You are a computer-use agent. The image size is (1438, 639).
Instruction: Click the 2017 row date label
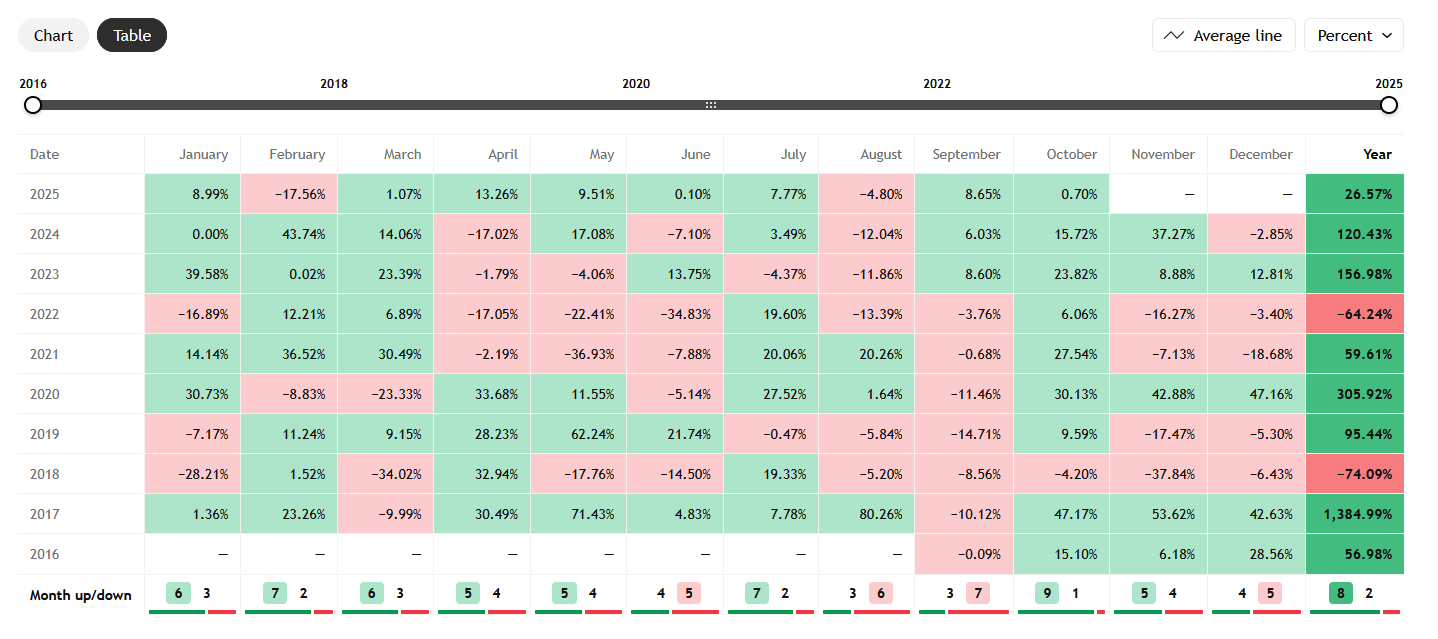[45, 514]
